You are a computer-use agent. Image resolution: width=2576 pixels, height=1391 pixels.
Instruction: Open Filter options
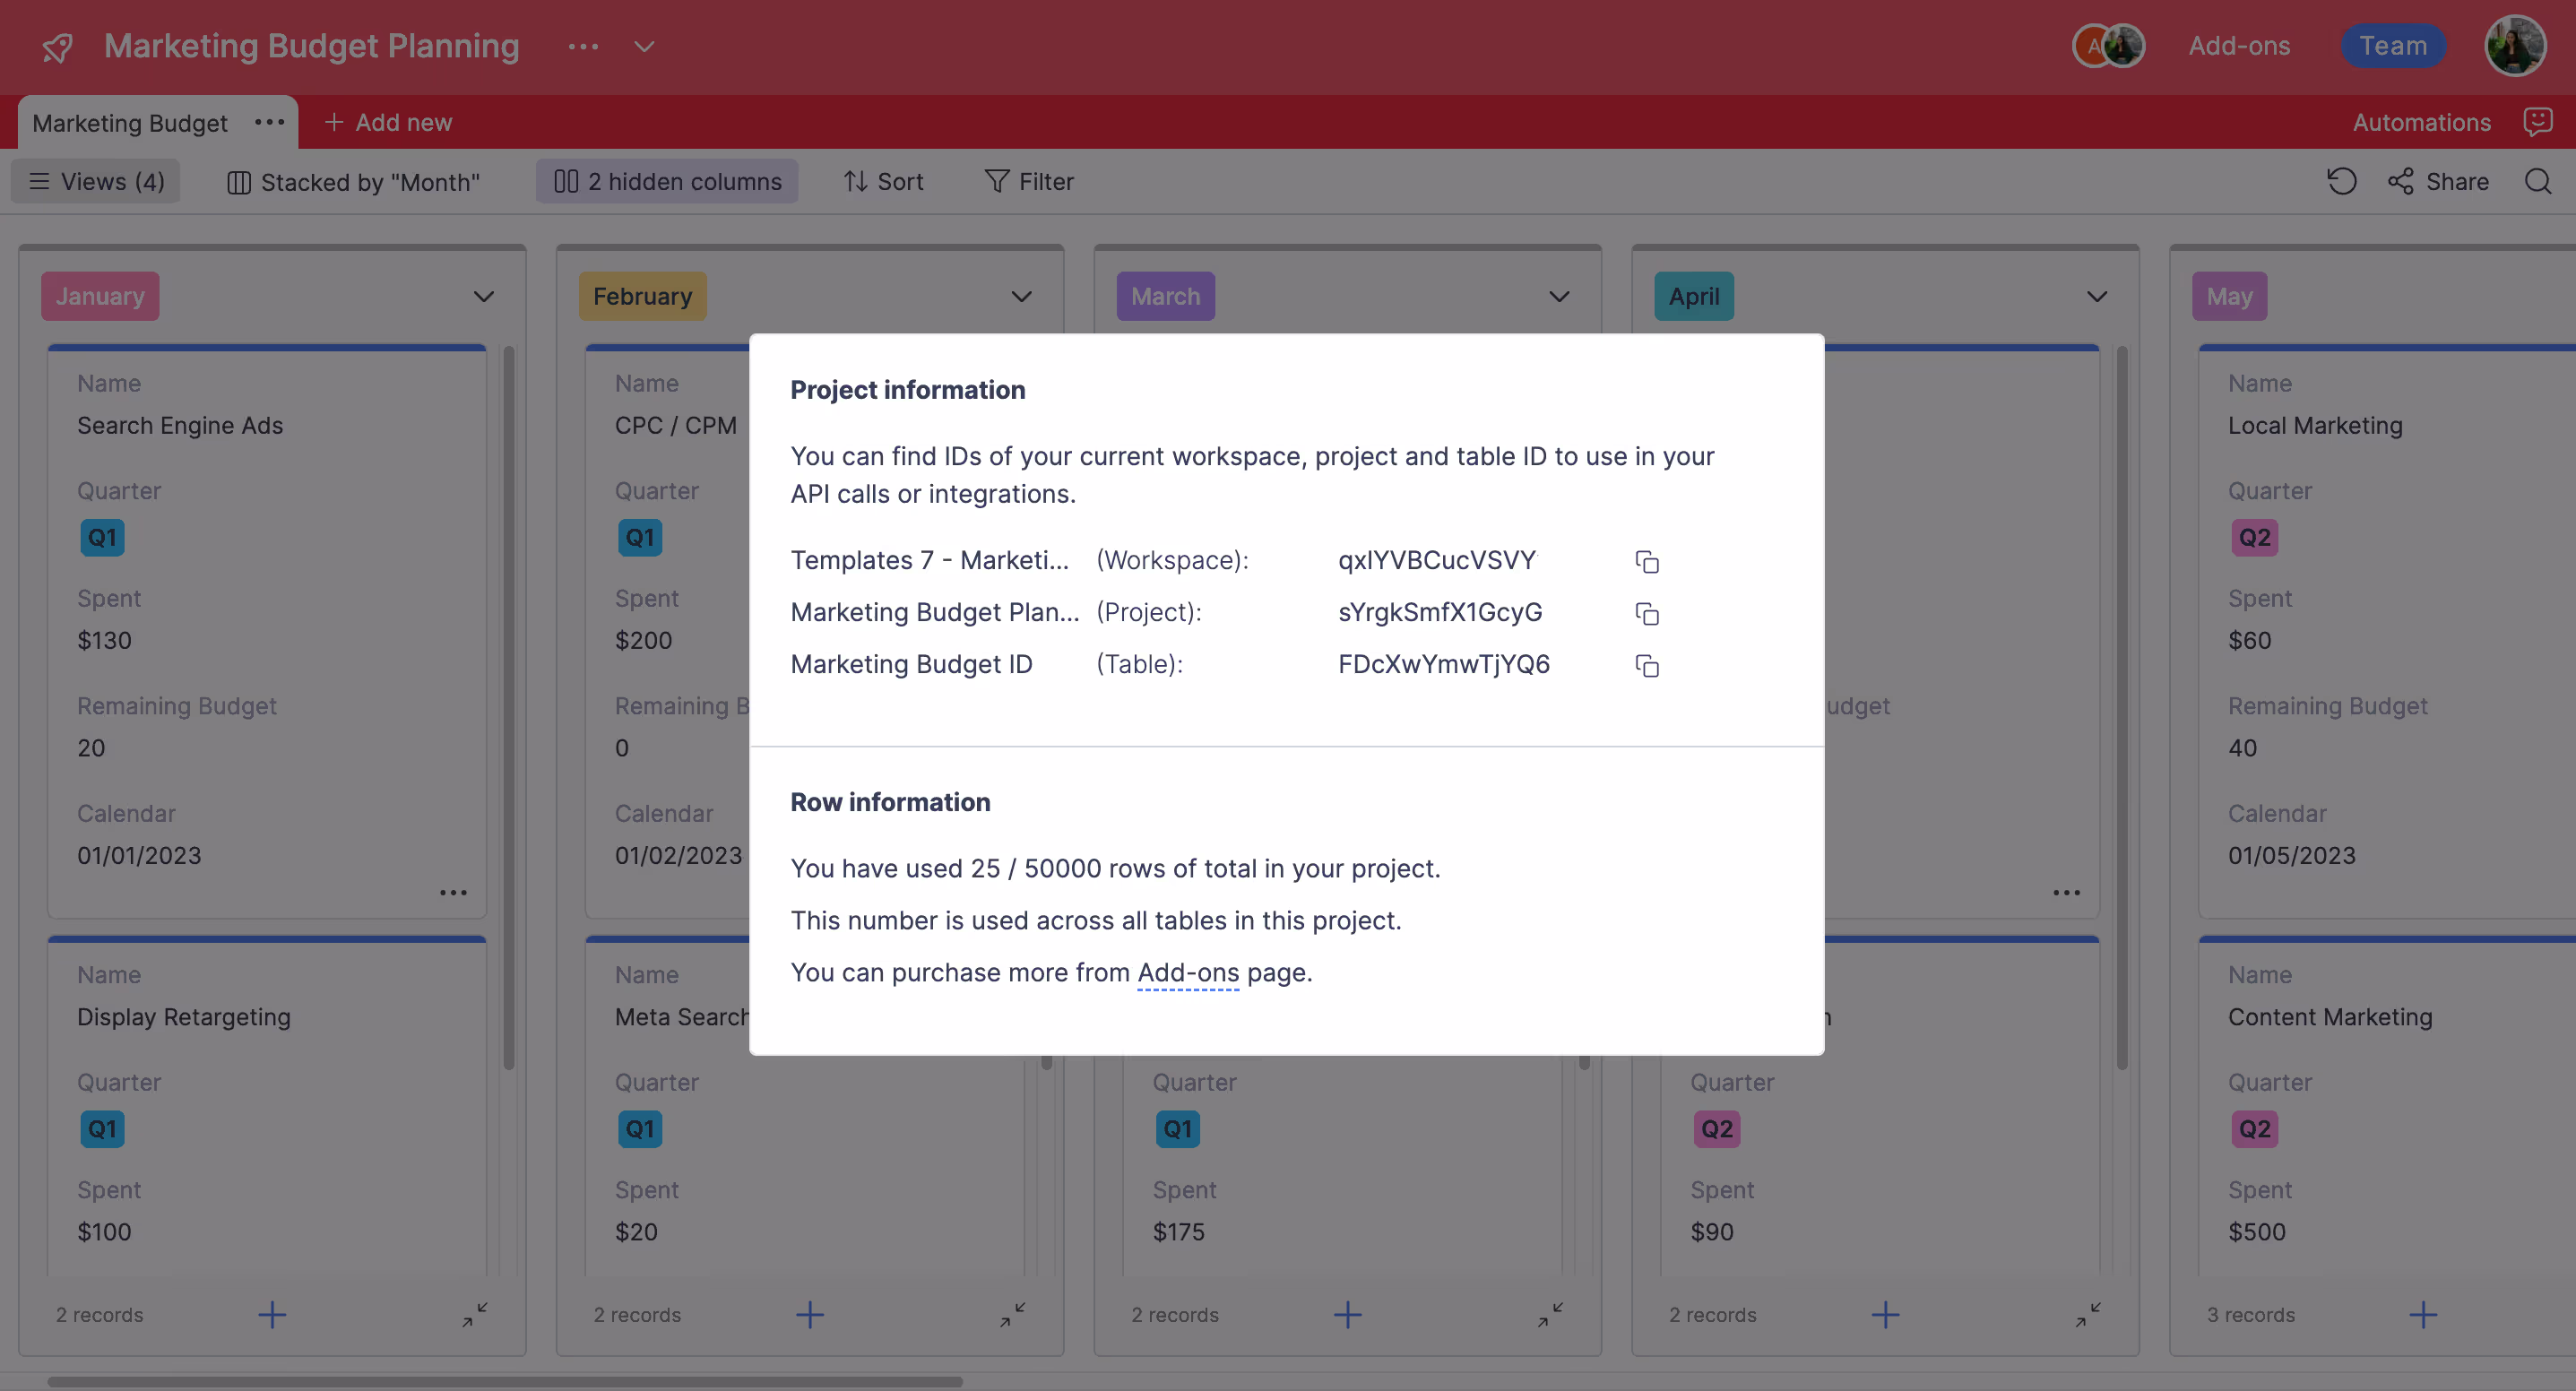pyautogui.click(x=1029, y=181)
